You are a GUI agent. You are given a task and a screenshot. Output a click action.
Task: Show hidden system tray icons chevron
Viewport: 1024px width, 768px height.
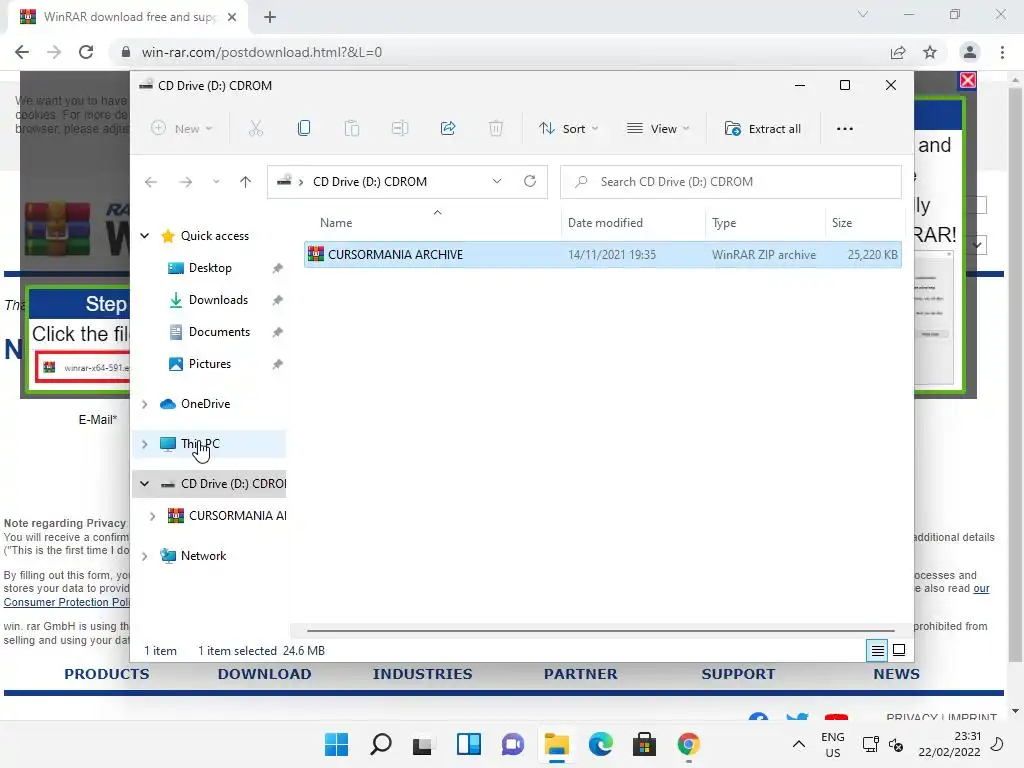[798, 744]
